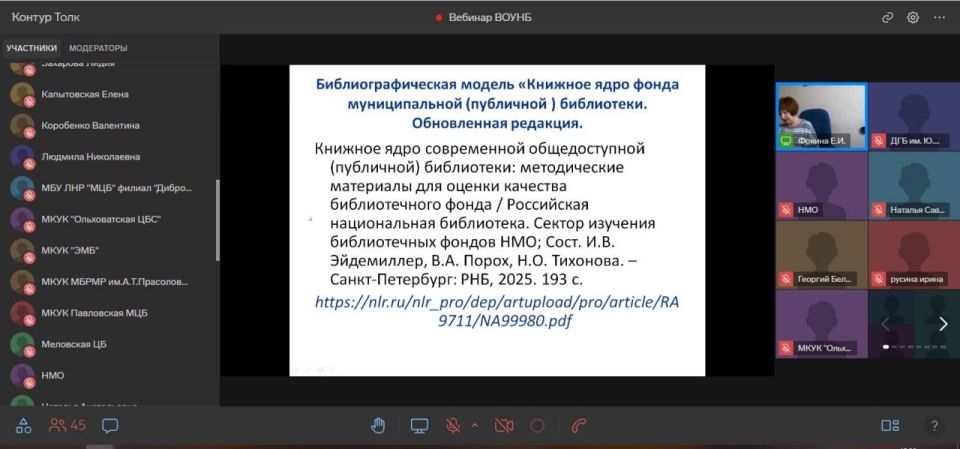Click the presentation slide area
Screen dimensions: 960x449
pos(497,220)
